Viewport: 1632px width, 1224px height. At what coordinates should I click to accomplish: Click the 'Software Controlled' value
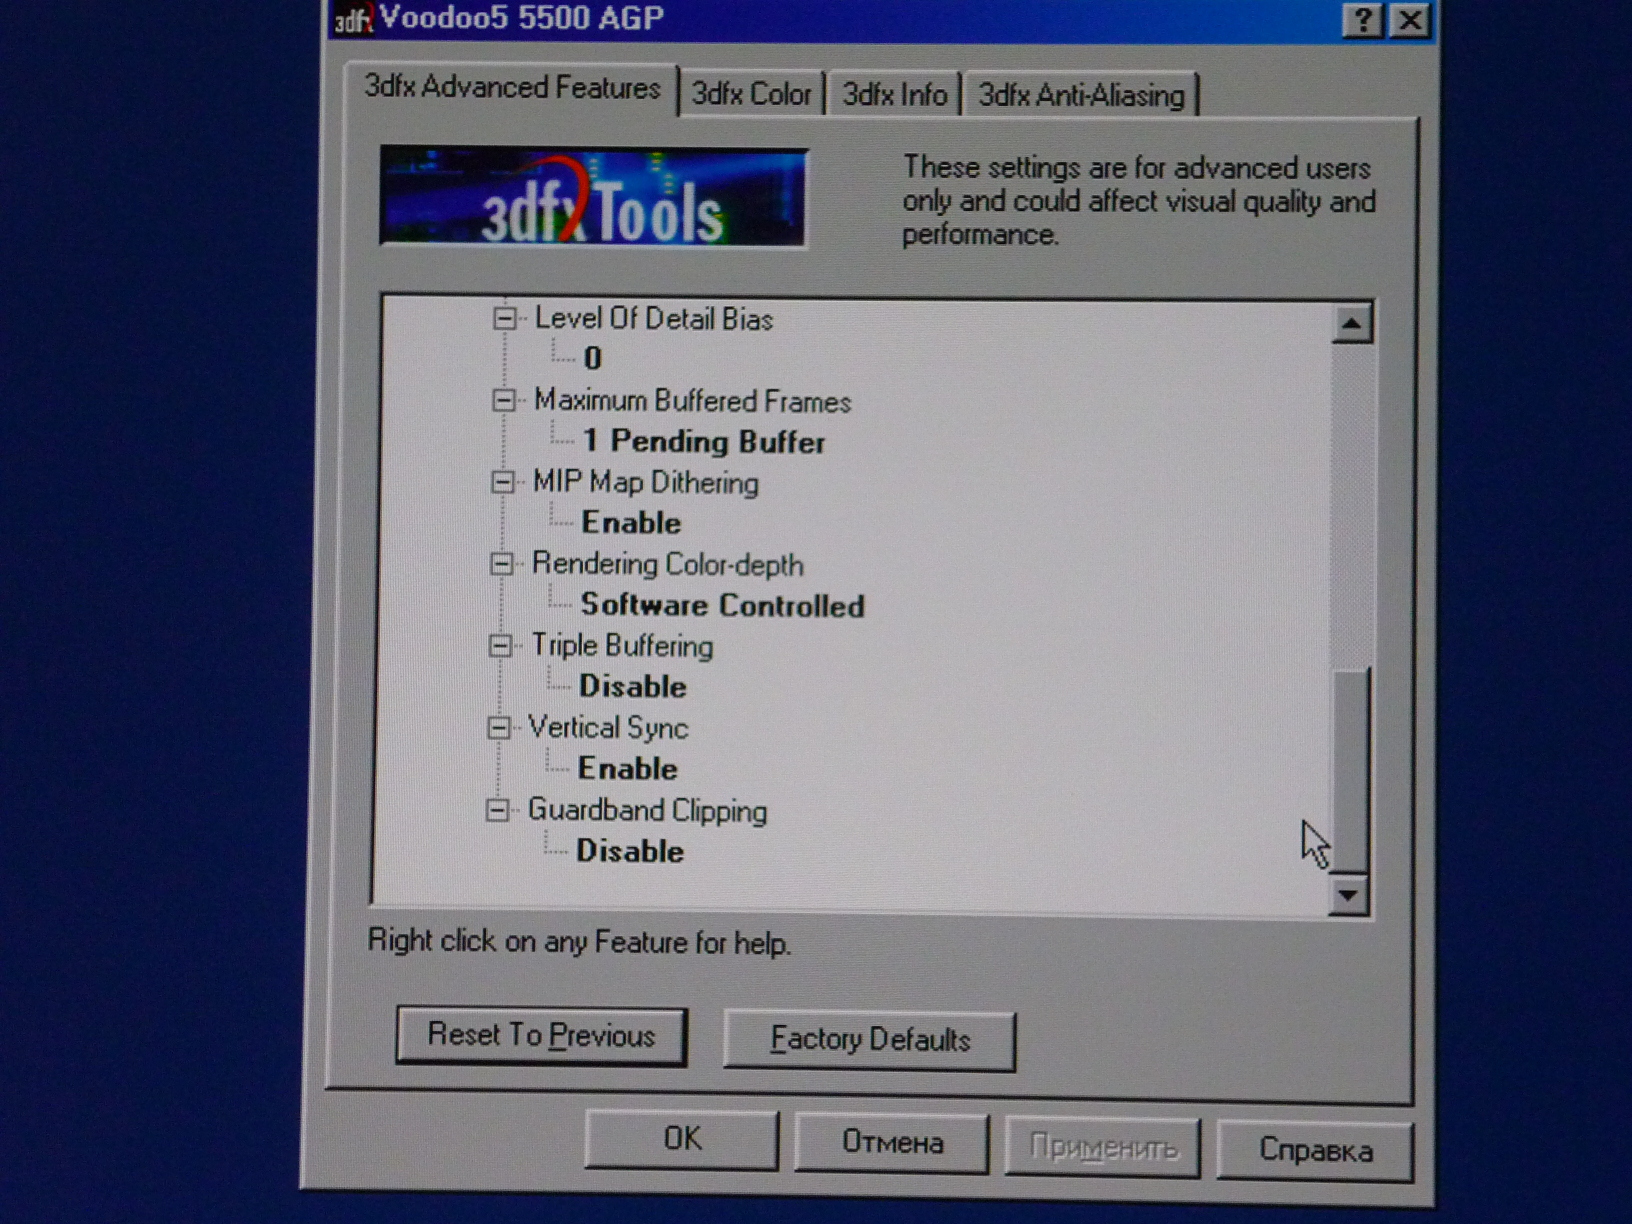[x=722, y=605]
